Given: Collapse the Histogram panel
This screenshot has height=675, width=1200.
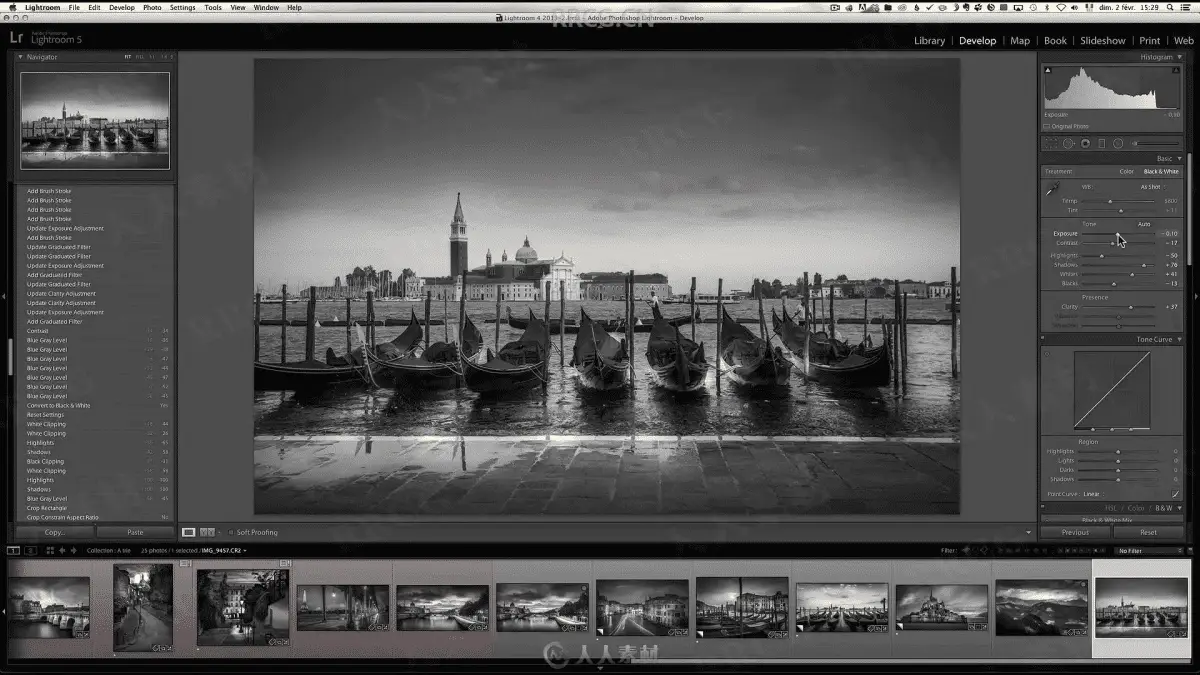Looking at the screenshot, I should (x=1179, y=57).
